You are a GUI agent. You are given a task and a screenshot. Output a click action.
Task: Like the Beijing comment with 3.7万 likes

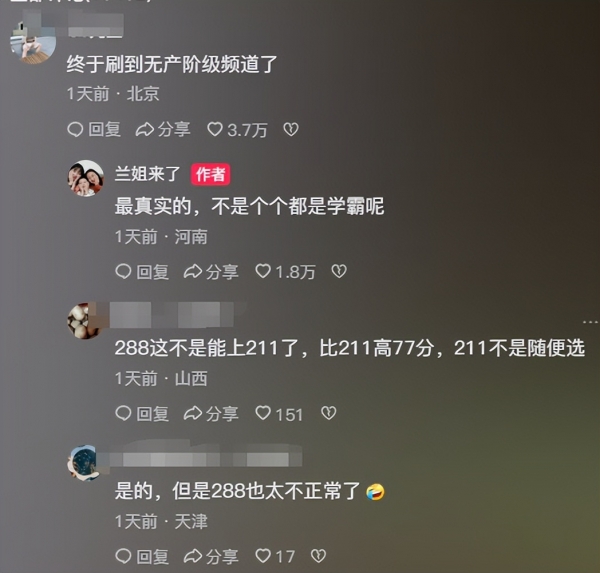pos(237,130)
